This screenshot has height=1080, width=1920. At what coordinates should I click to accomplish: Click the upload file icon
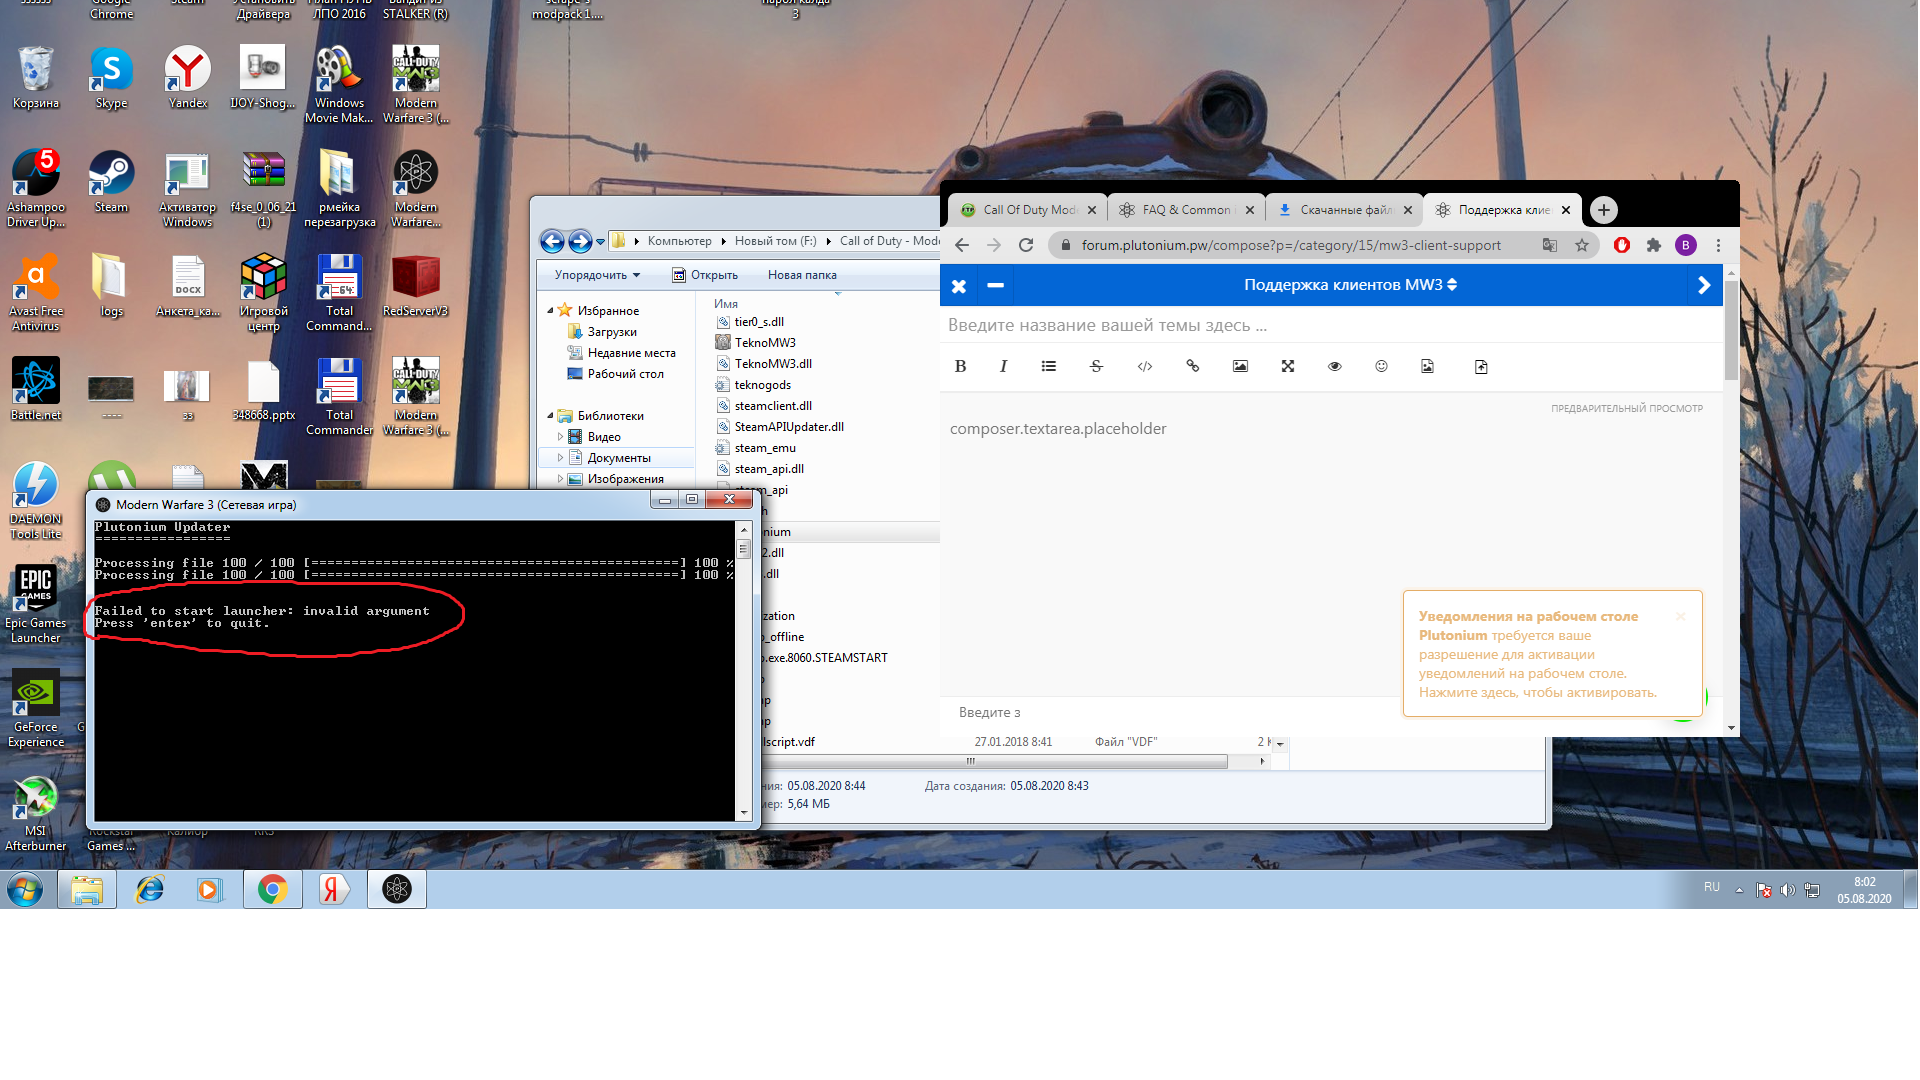coord(1481,366)
